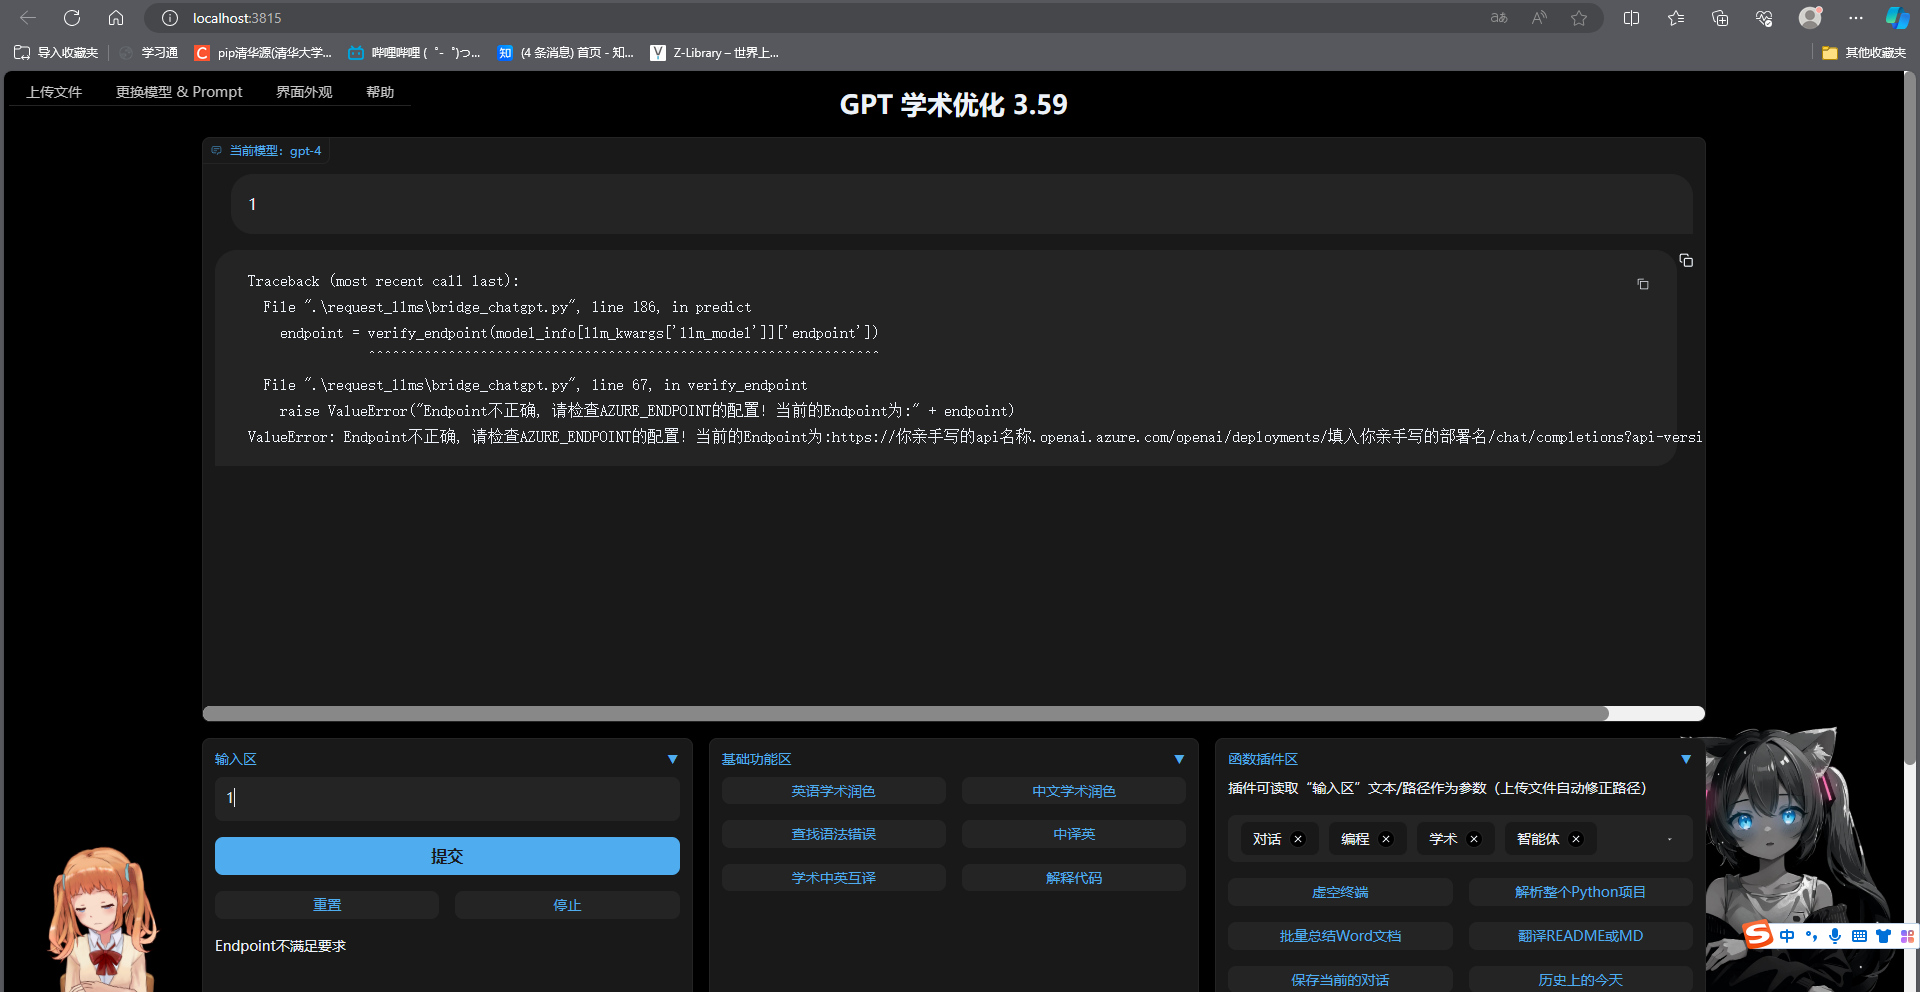Click the 提交 submit button
The height and width of the screenshot is (992, 1920).
coord(446,856)
